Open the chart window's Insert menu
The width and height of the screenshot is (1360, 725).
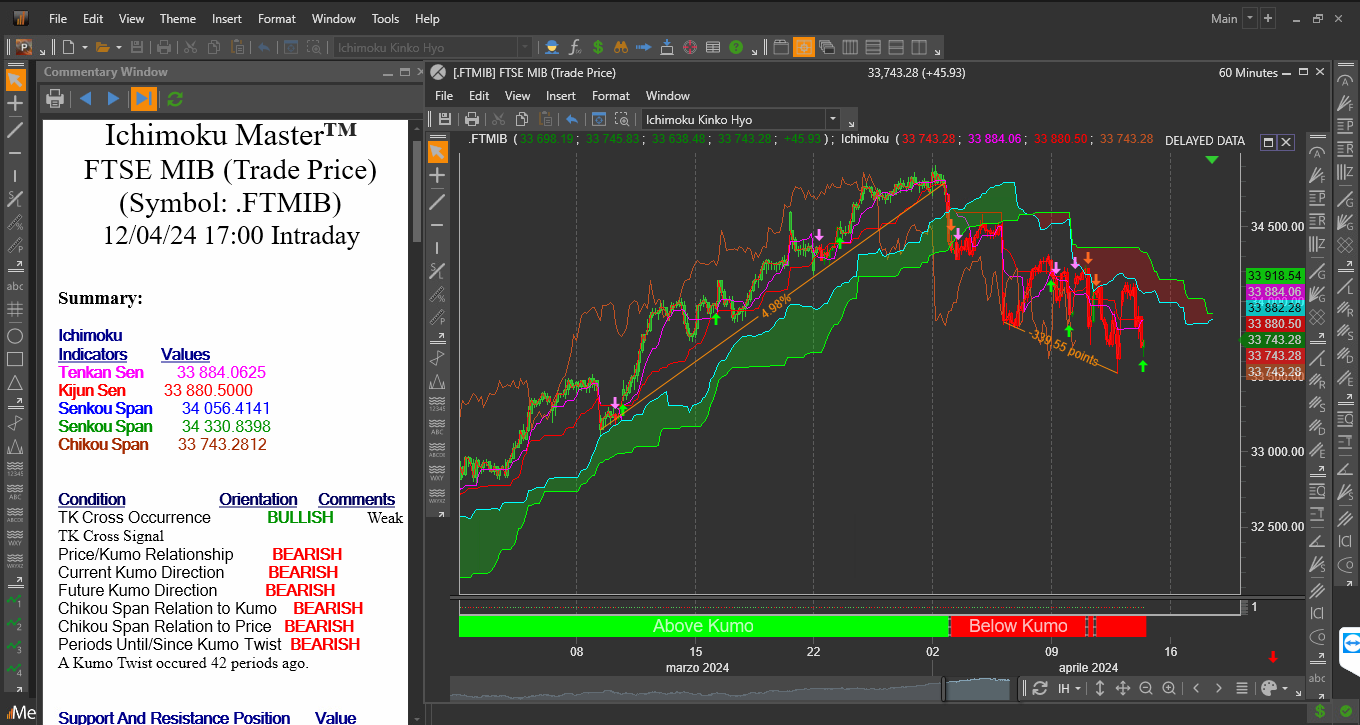(561, 95)
